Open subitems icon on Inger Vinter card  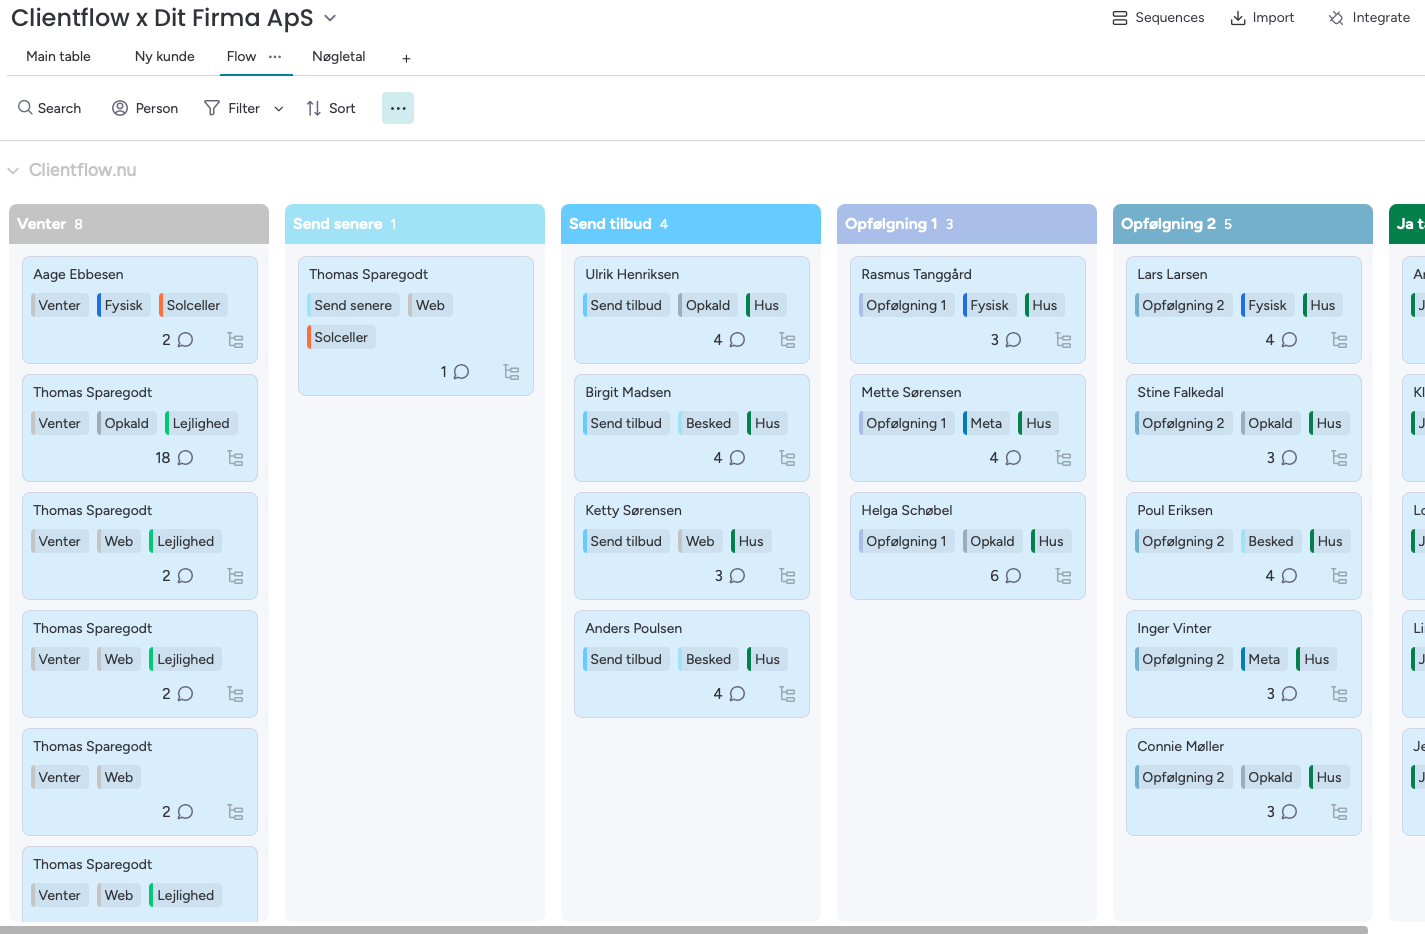tap(1339, 694)
